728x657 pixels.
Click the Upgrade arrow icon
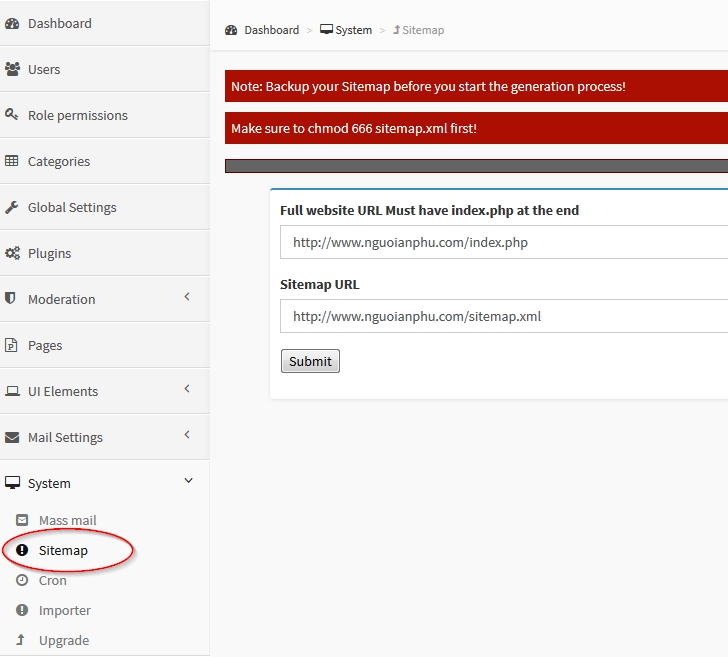(20, 640)
